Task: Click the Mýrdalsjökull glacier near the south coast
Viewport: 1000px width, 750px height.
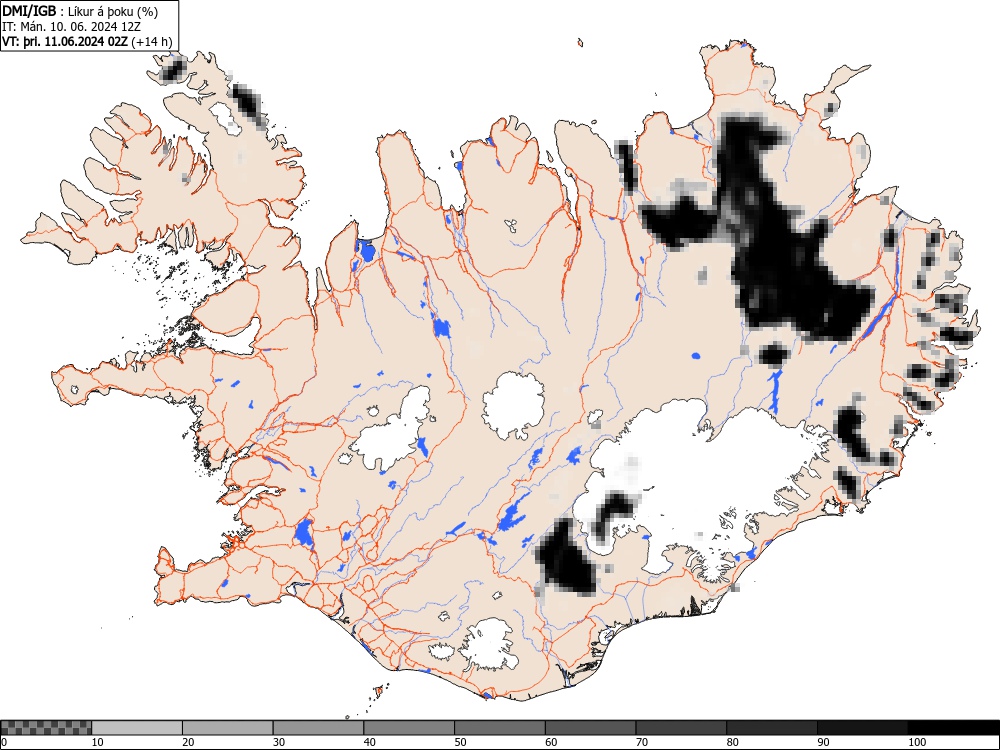Action: [488, 644]
